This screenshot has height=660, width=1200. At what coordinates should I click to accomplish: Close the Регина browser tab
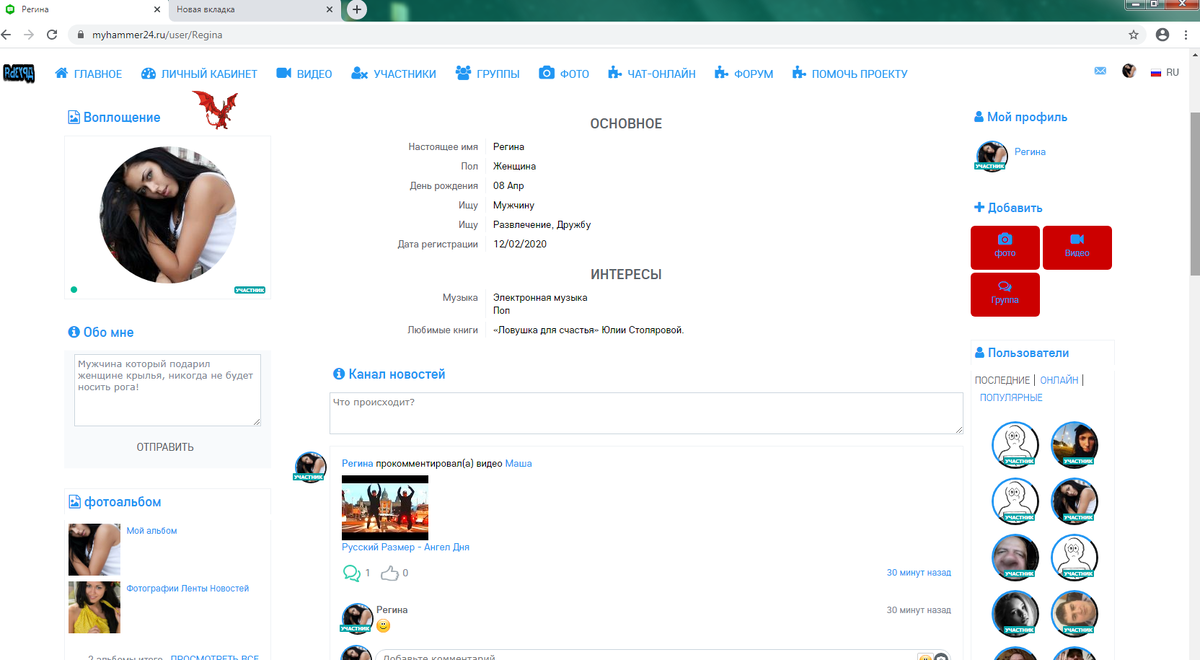click(x=157, y=9)
